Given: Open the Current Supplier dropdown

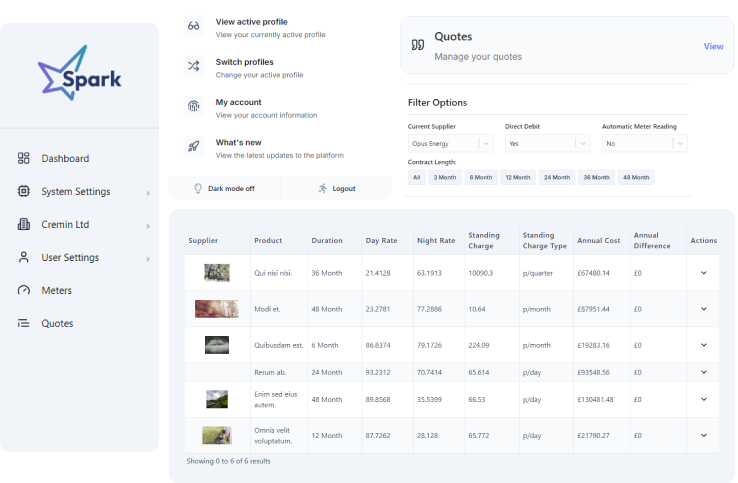Looking at the screenshot, I should click(450, 144).
